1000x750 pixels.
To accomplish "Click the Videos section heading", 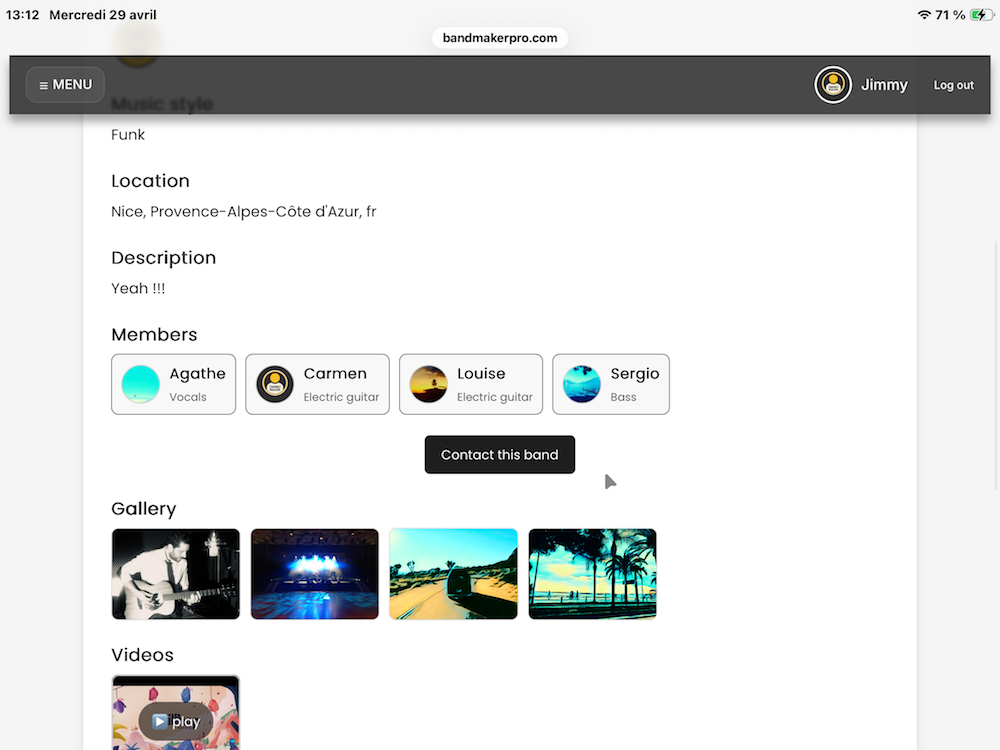I will (x=142, y=655).
